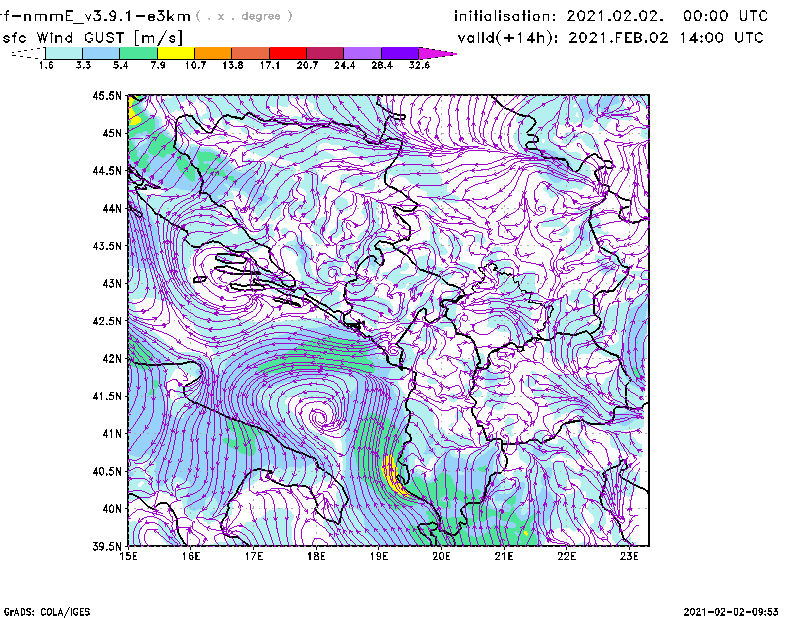Click the 'valid(+14h): 2021.FEB.02 14:00 UTC' line
This screenshot has width=800, height=618.
[x=610, y=38]
